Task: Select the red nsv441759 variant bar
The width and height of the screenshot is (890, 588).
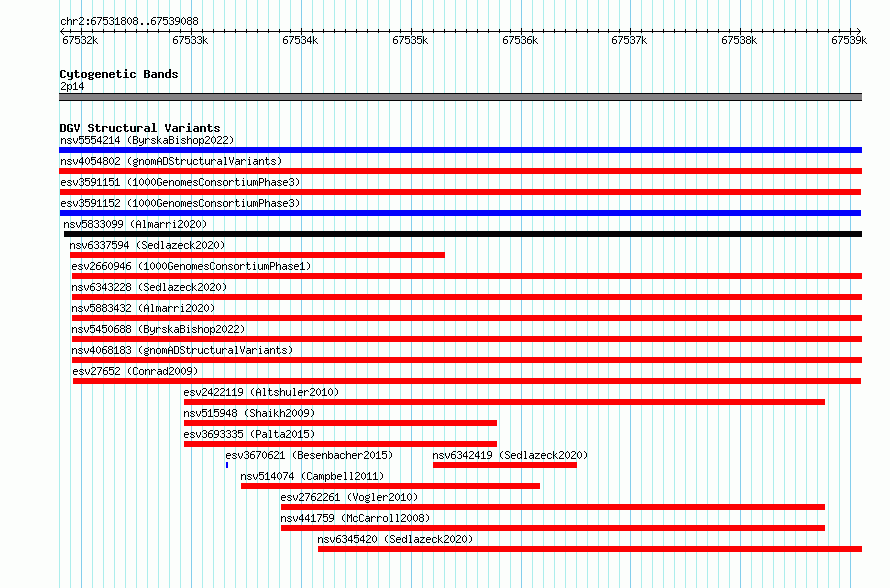Action: (553, 528)
